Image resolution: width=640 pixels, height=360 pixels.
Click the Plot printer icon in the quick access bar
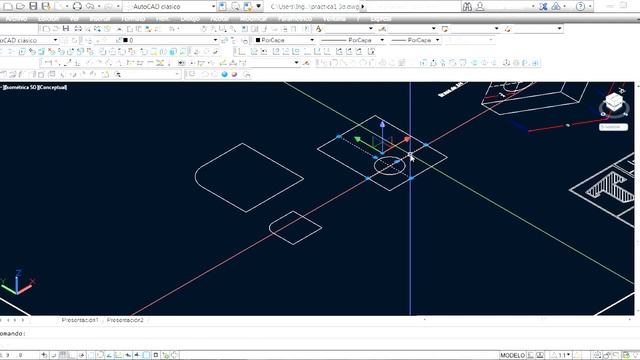tap(77, 6)
